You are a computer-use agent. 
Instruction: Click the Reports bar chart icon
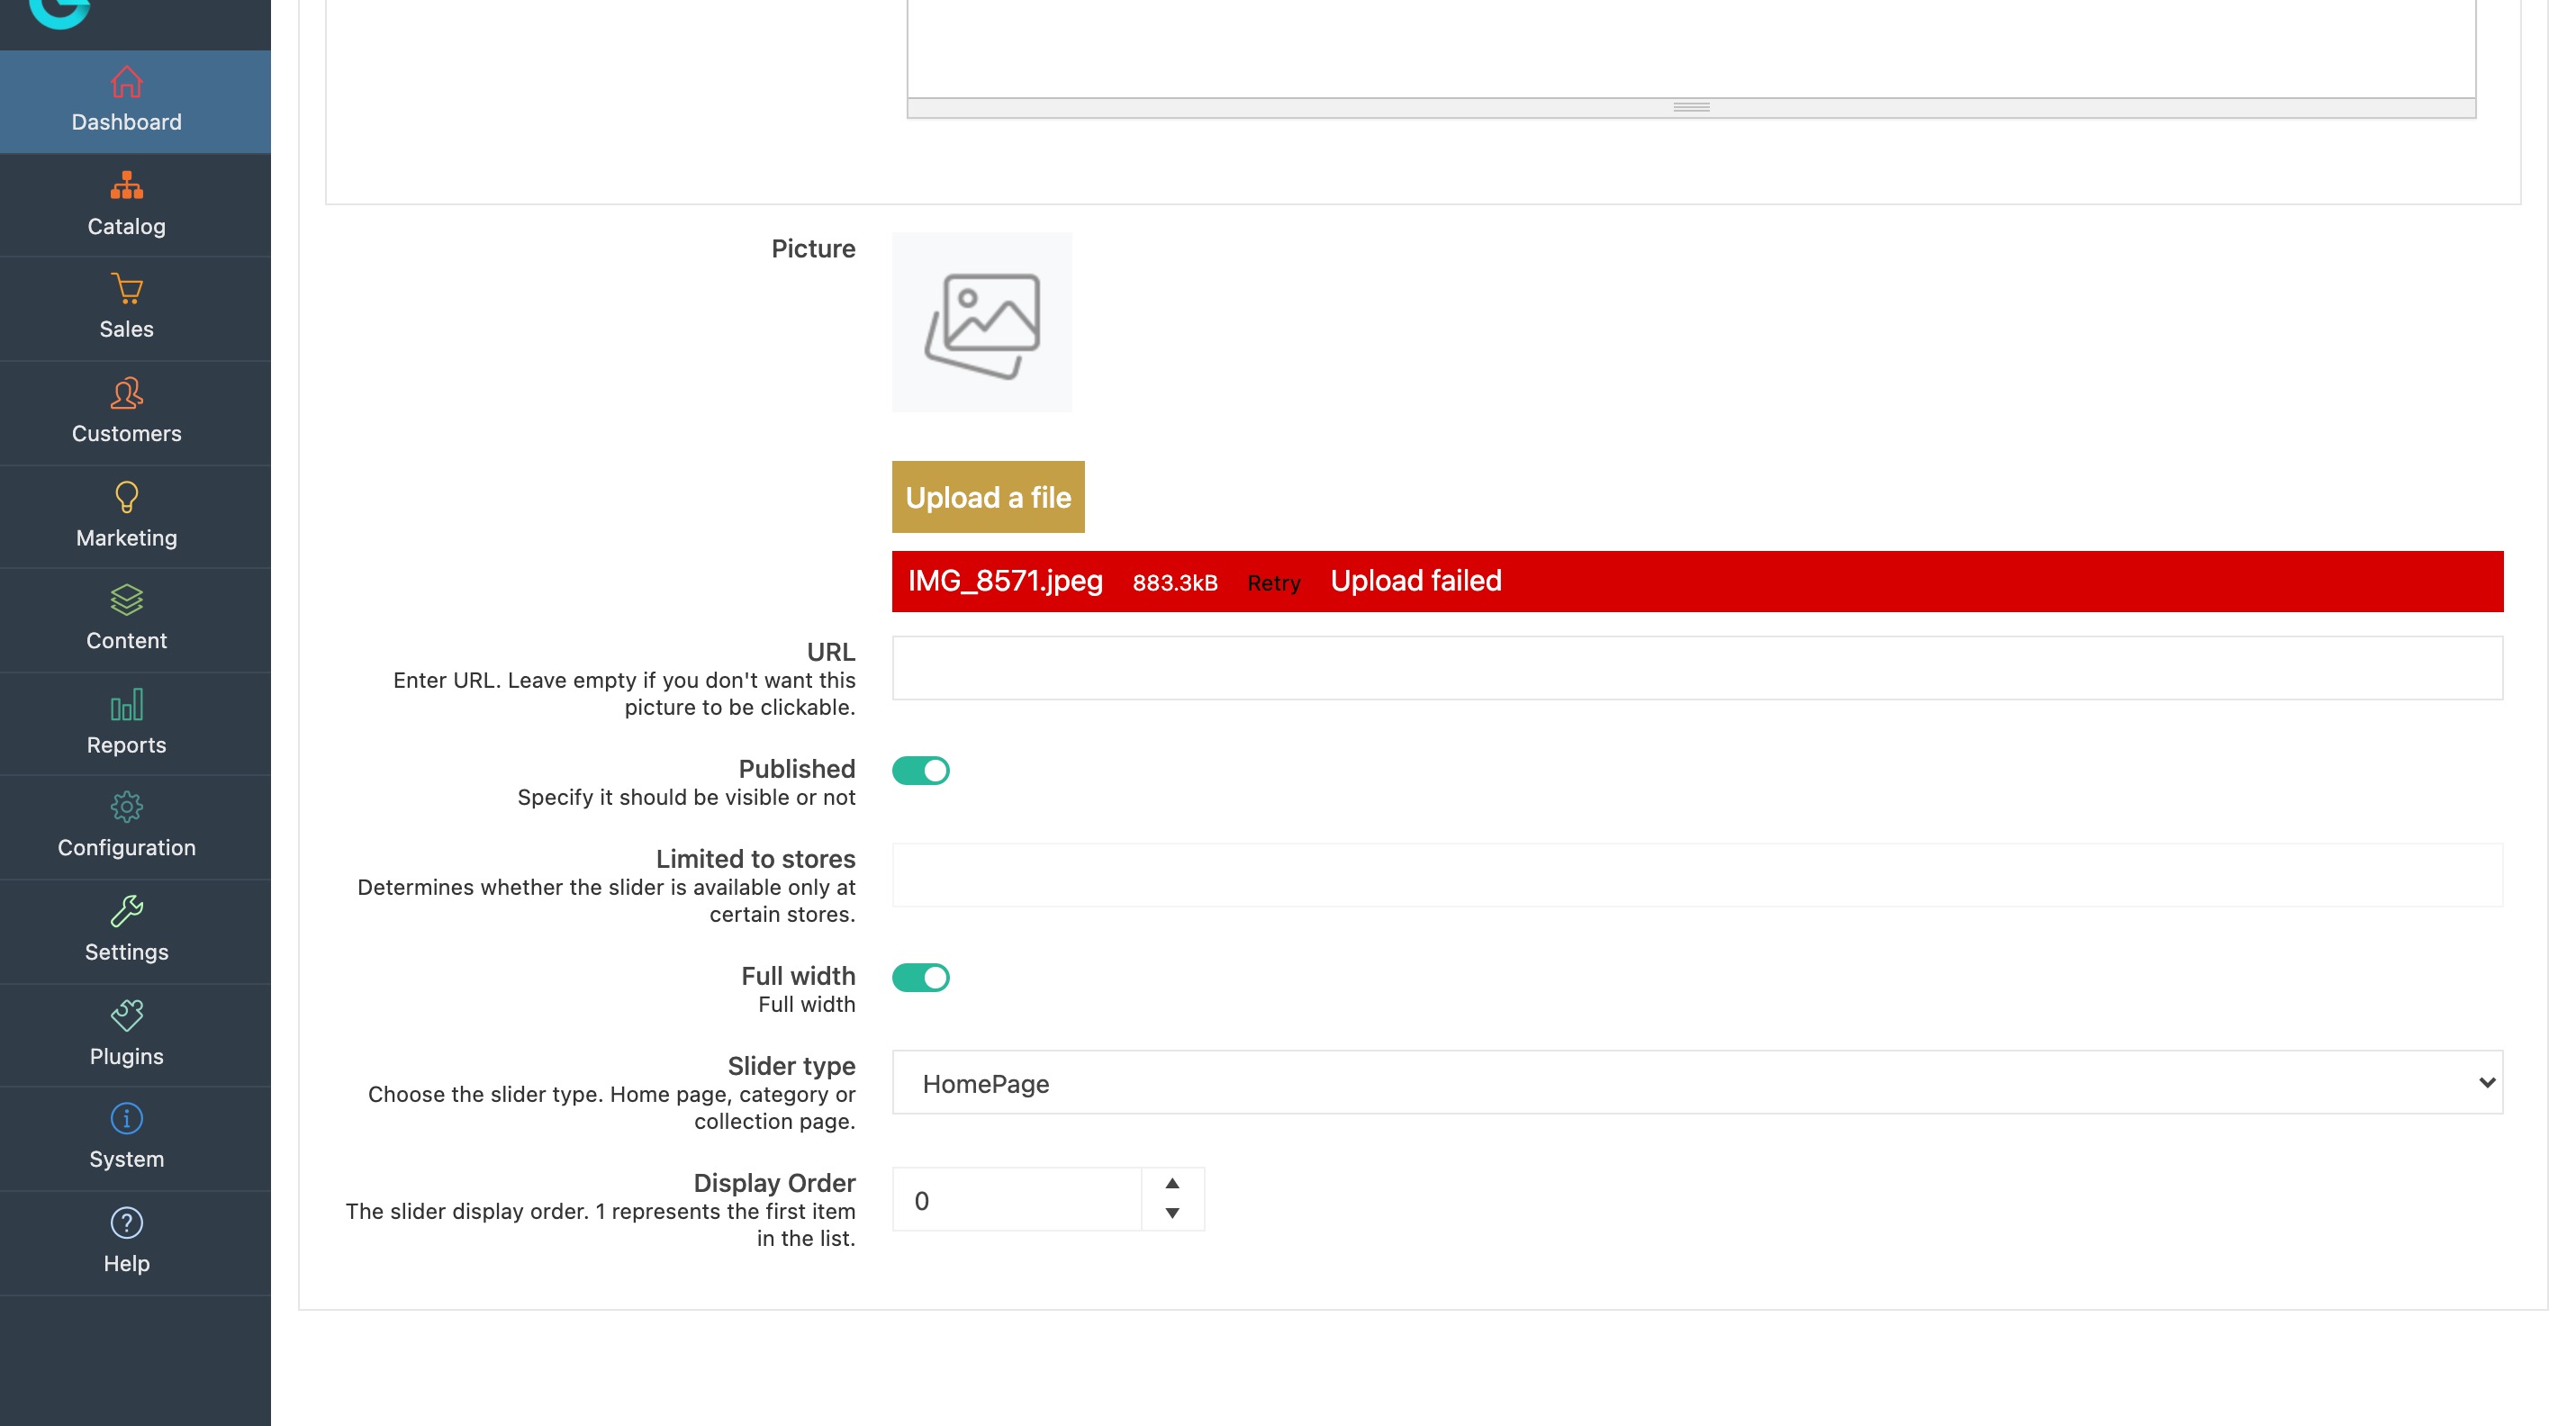click(126, 704)
